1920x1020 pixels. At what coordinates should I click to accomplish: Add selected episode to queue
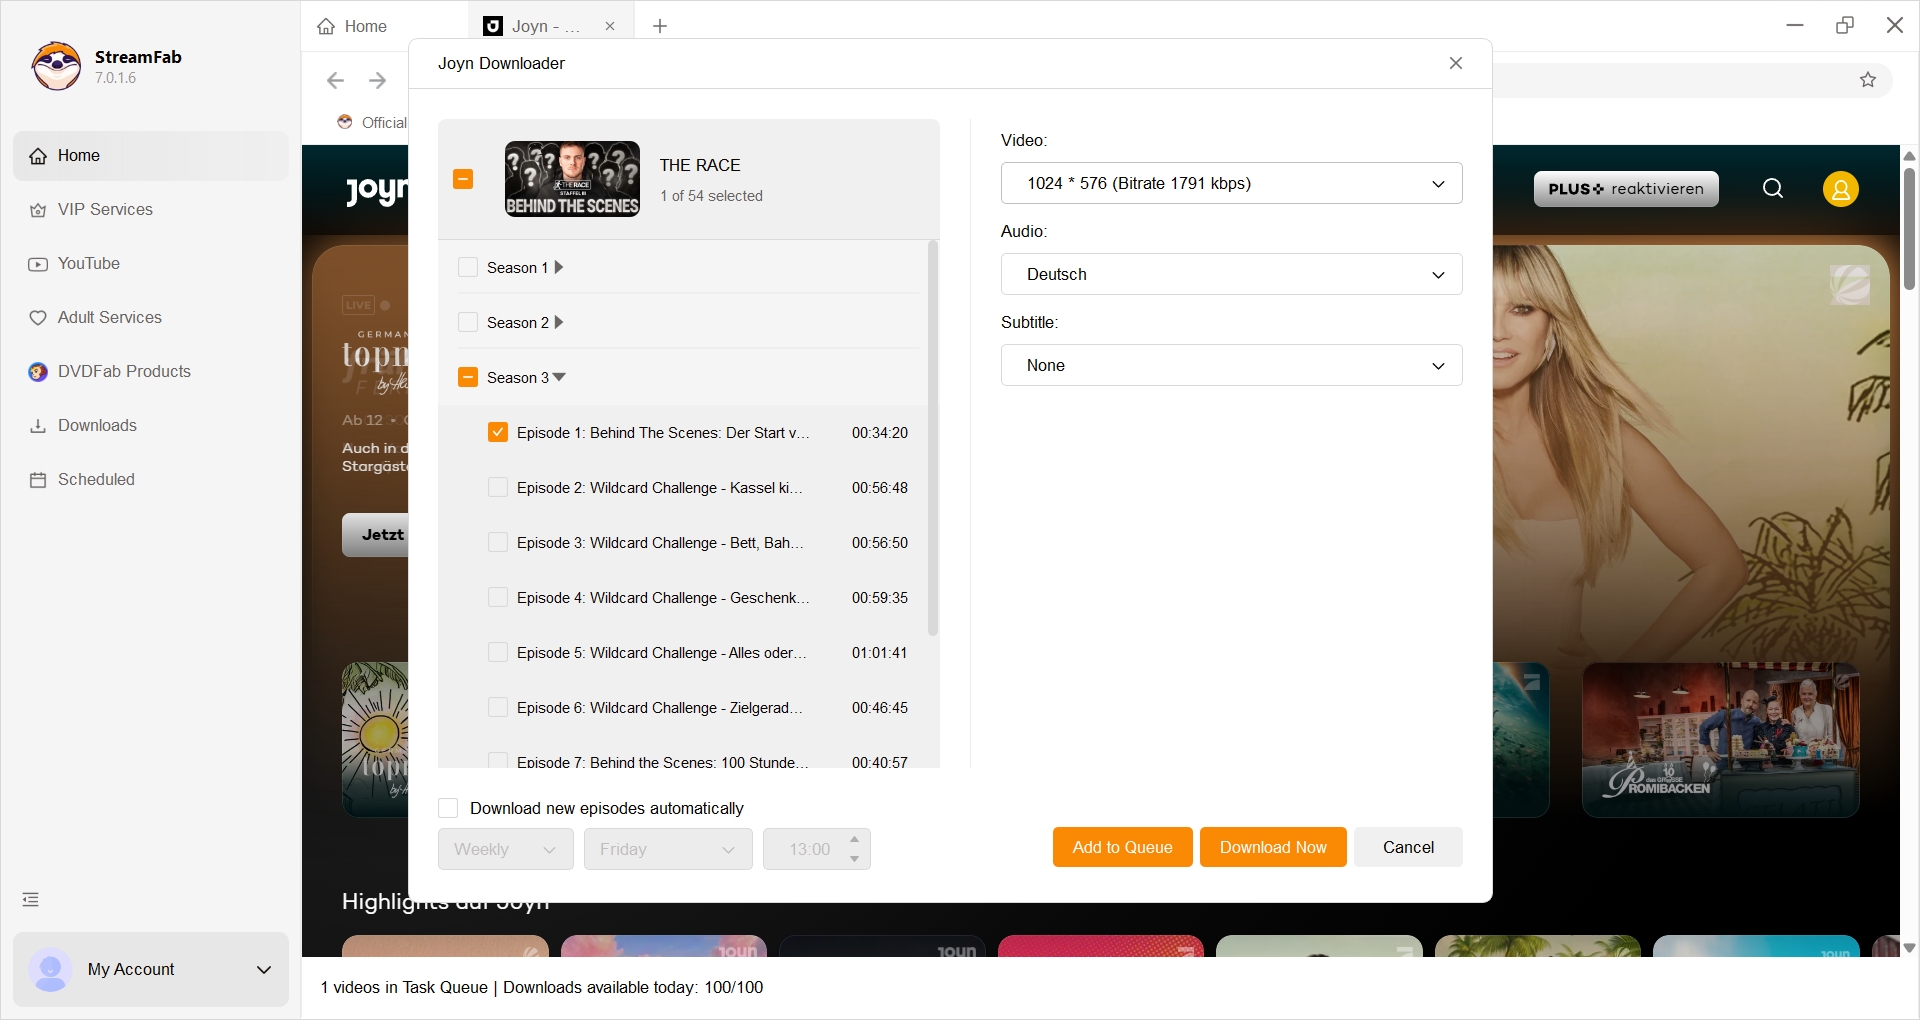1122,847
